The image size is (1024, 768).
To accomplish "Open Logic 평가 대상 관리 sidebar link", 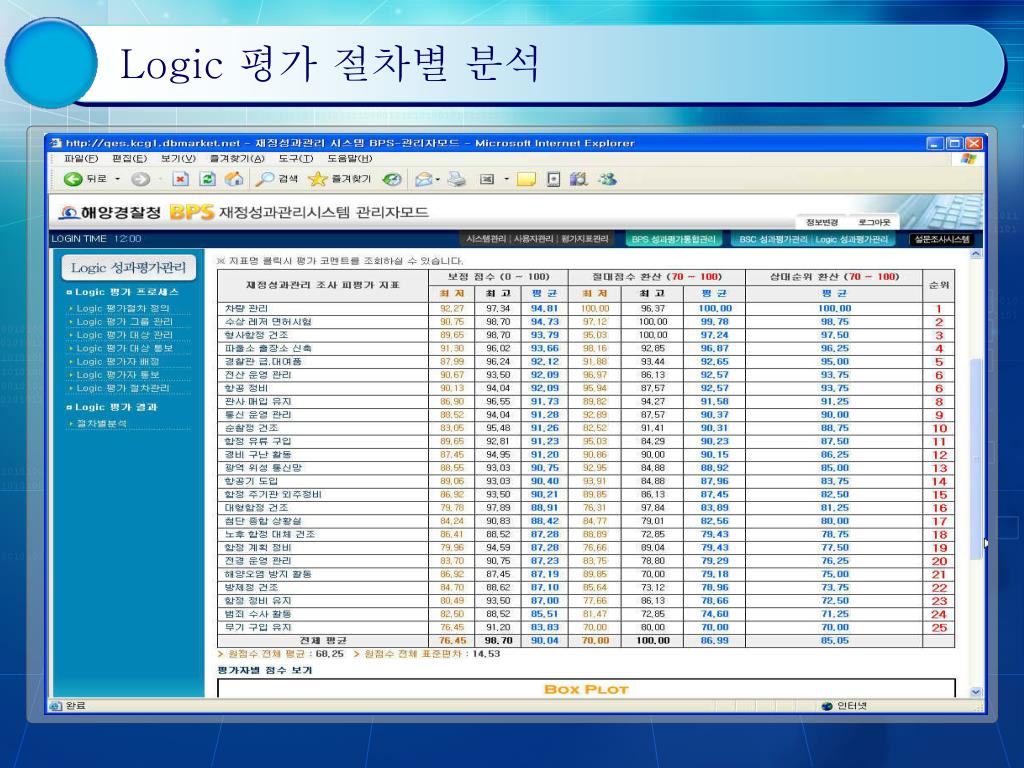I will 125,335.
